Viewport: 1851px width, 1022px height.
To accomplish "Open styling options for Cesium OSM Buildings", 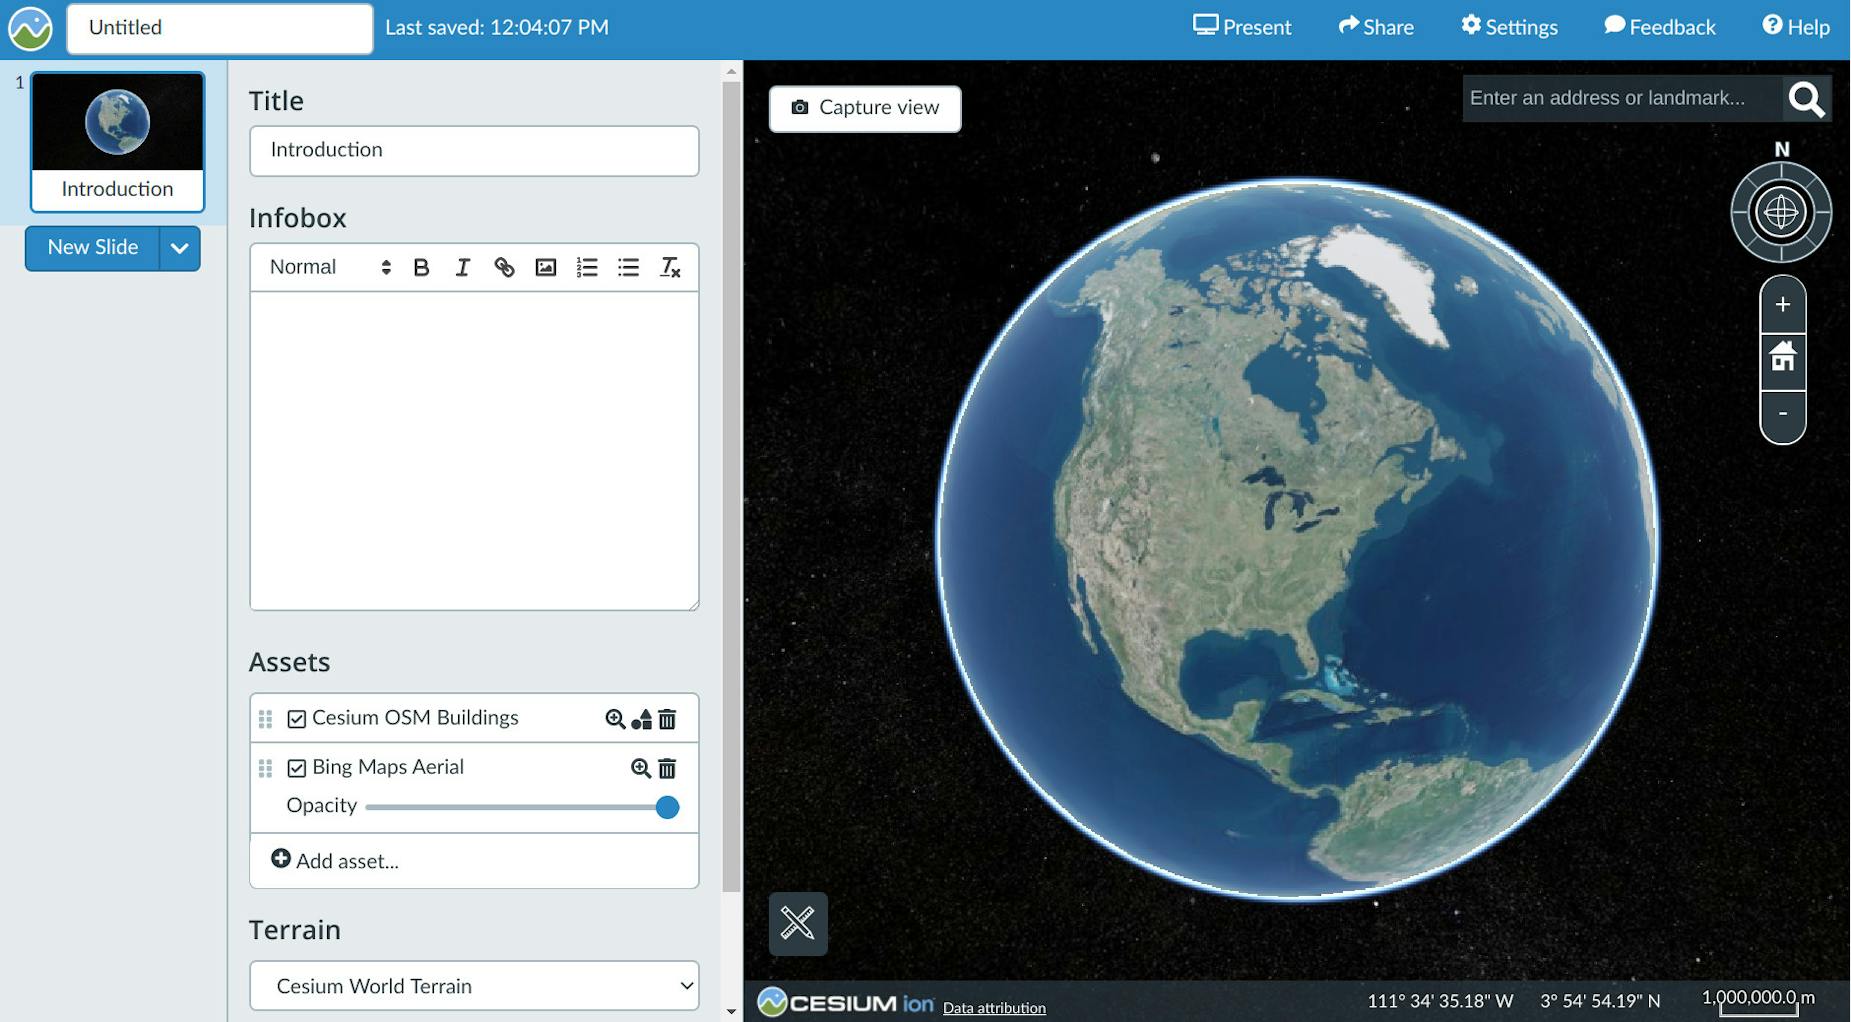I will 640,718.
